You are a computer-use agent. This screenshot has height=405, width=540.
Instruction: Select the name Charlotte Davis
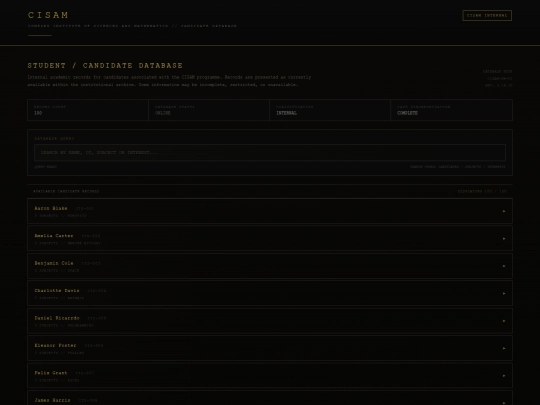[x=57, y=291]
